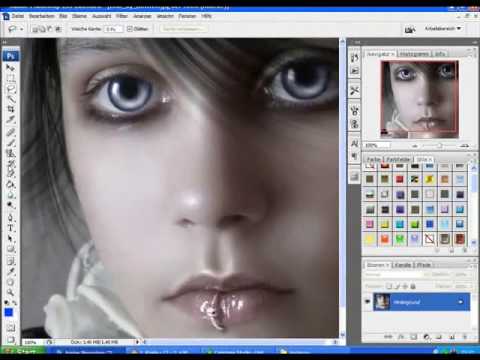Select the Rectangular Marquee tool
Image resolution: width=480 pixels, height=360 pixels.
(10, 79)
